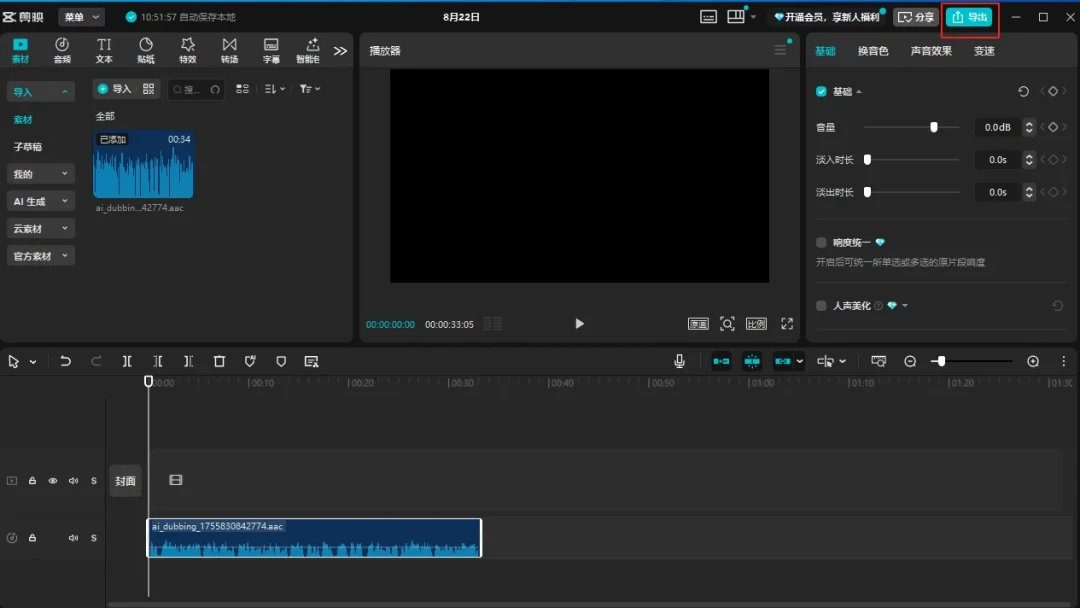
Task: Enable the 人声美化 vocal enhancement checkbox
Action: pos(821,306)
